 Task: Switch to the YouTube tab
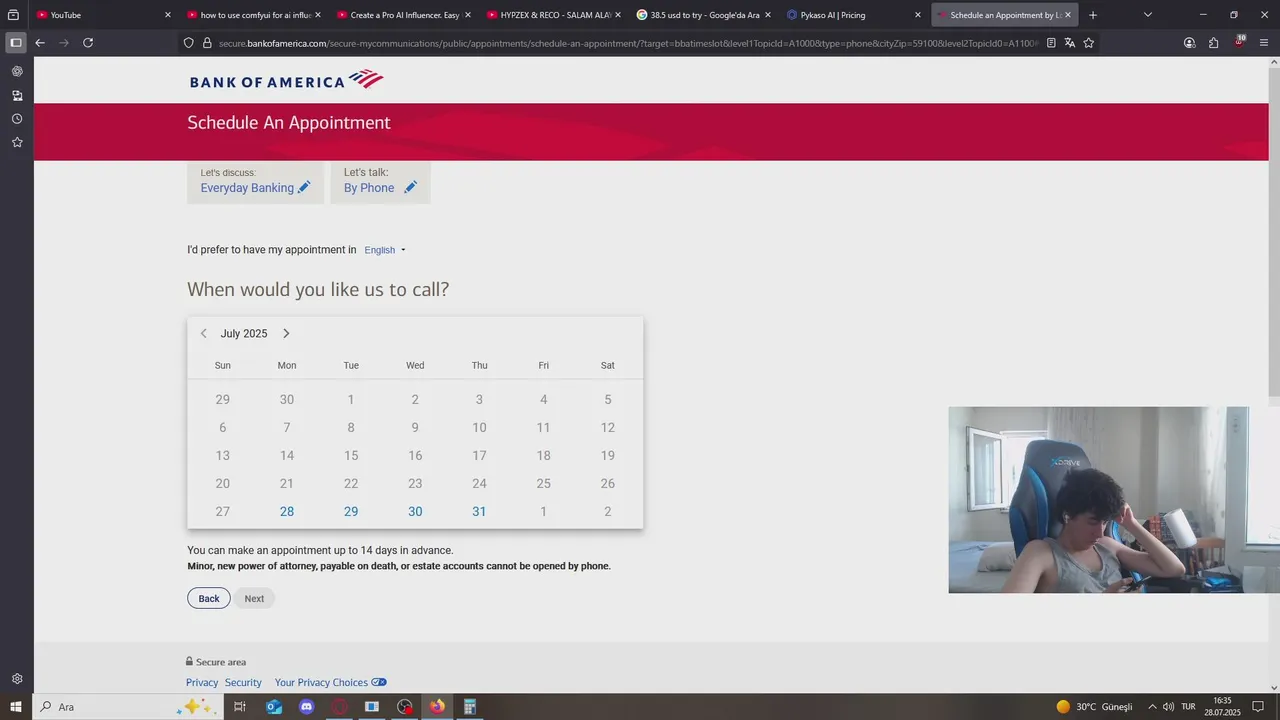(x=102, y=15)
